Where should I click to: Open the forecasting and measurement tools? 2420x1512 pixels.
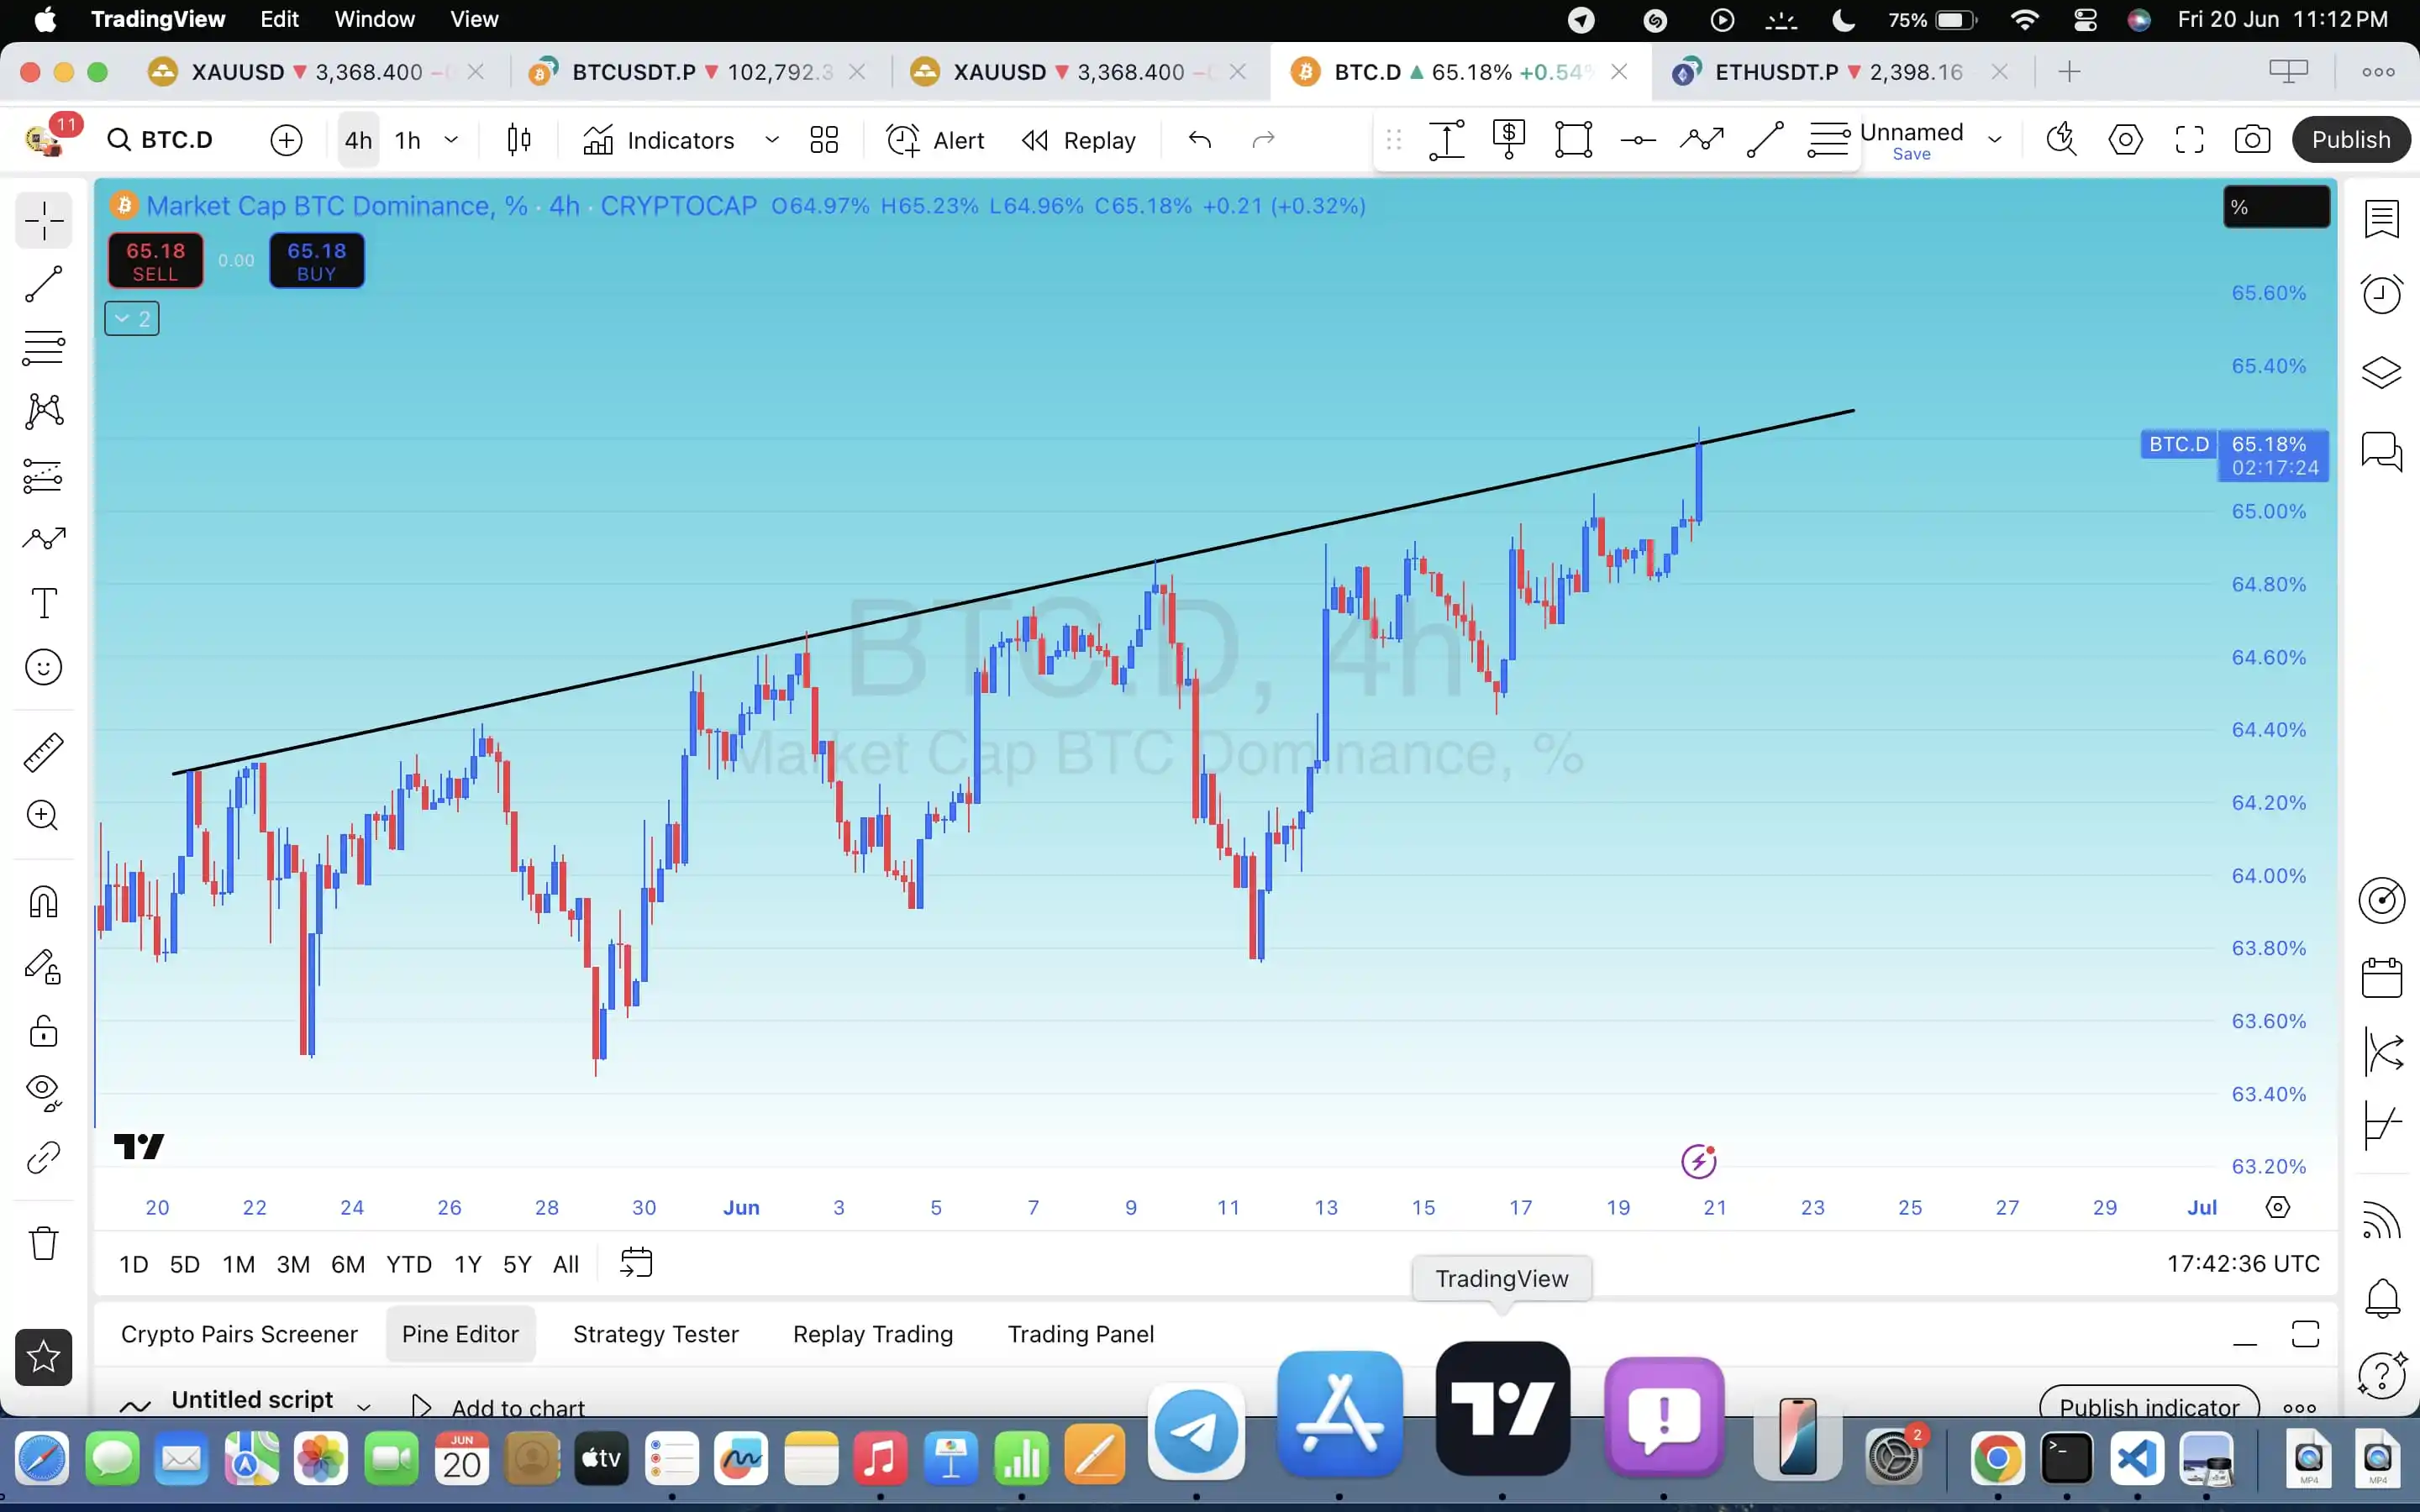[x=44, y=476]
